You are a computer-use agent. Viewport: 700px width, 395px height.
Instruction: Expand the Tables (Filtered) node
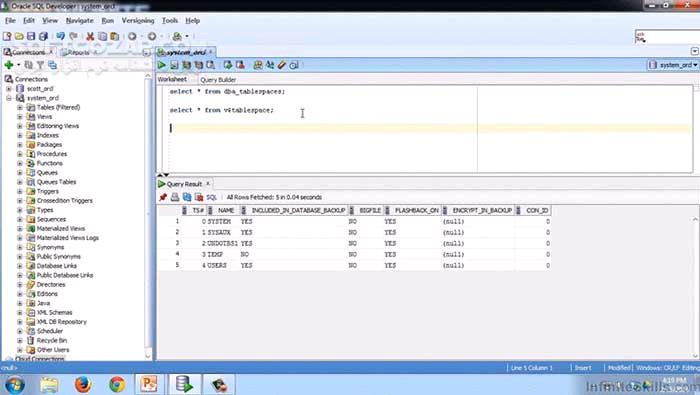click(20, 108)
